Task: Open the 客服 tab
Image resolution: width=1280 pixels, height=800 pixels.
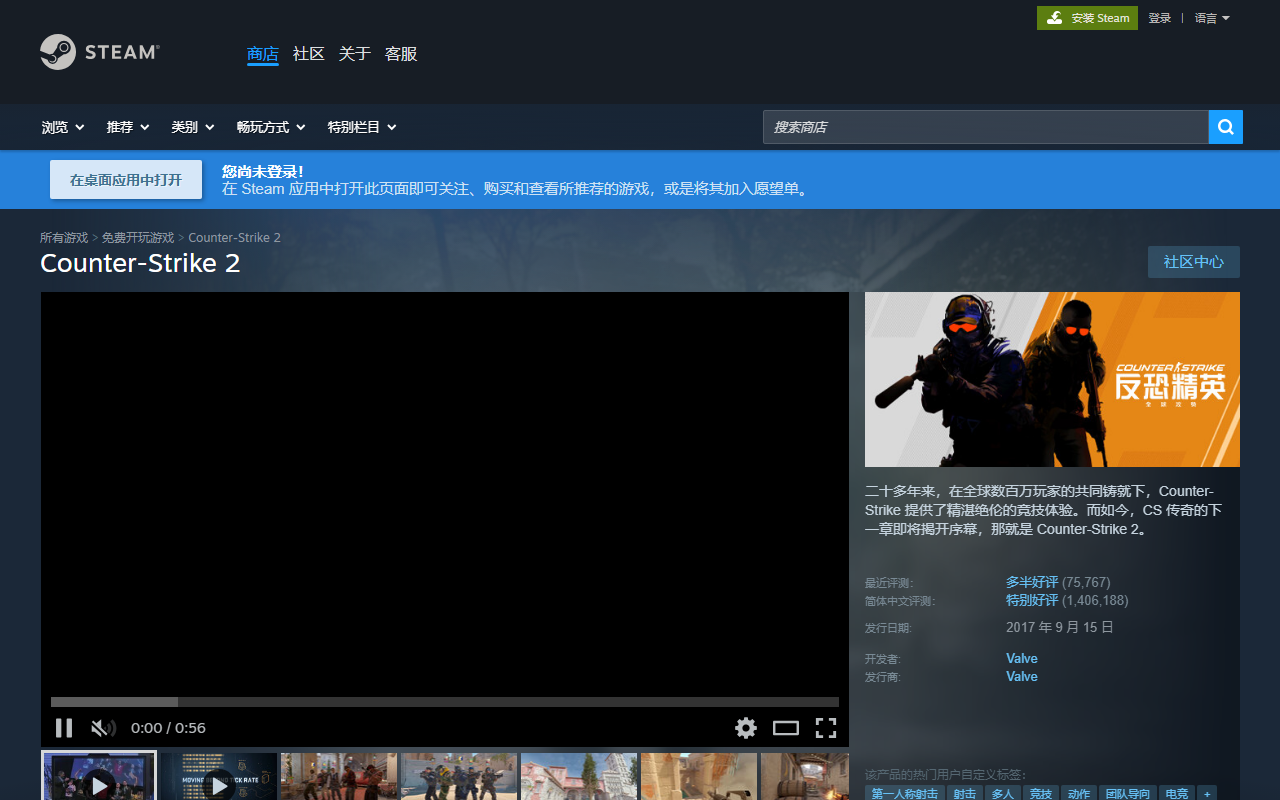Action: (x=401, y=54)
